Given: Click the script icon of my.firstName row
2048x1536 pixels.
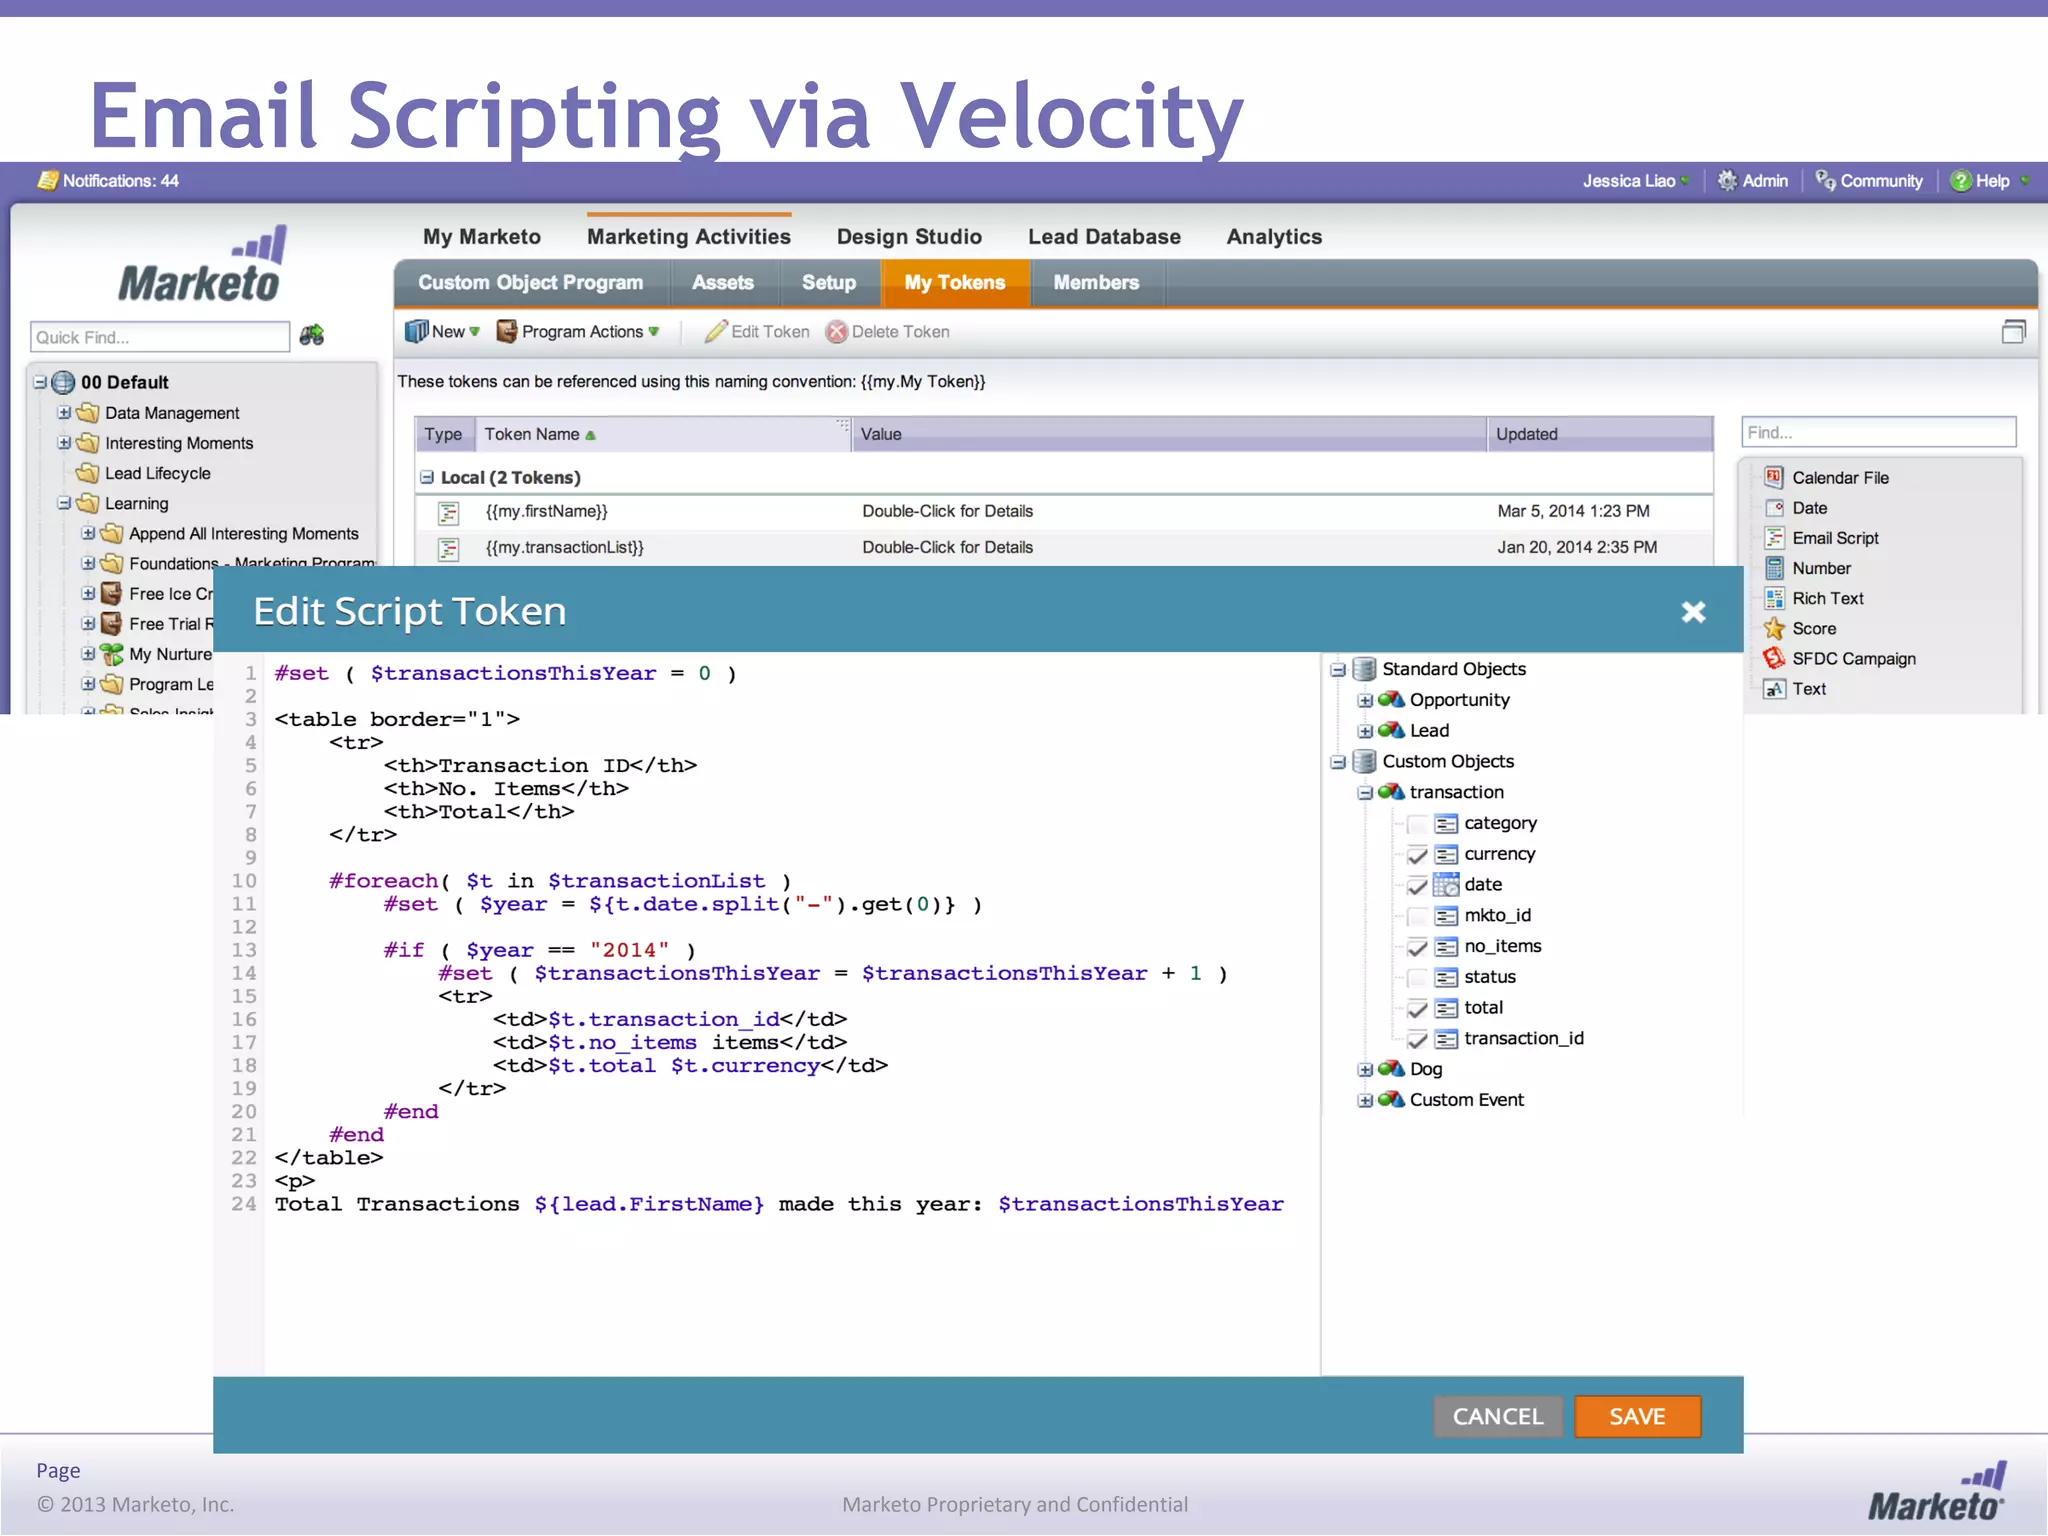Looking at the screenshot, I should [449, 513].
